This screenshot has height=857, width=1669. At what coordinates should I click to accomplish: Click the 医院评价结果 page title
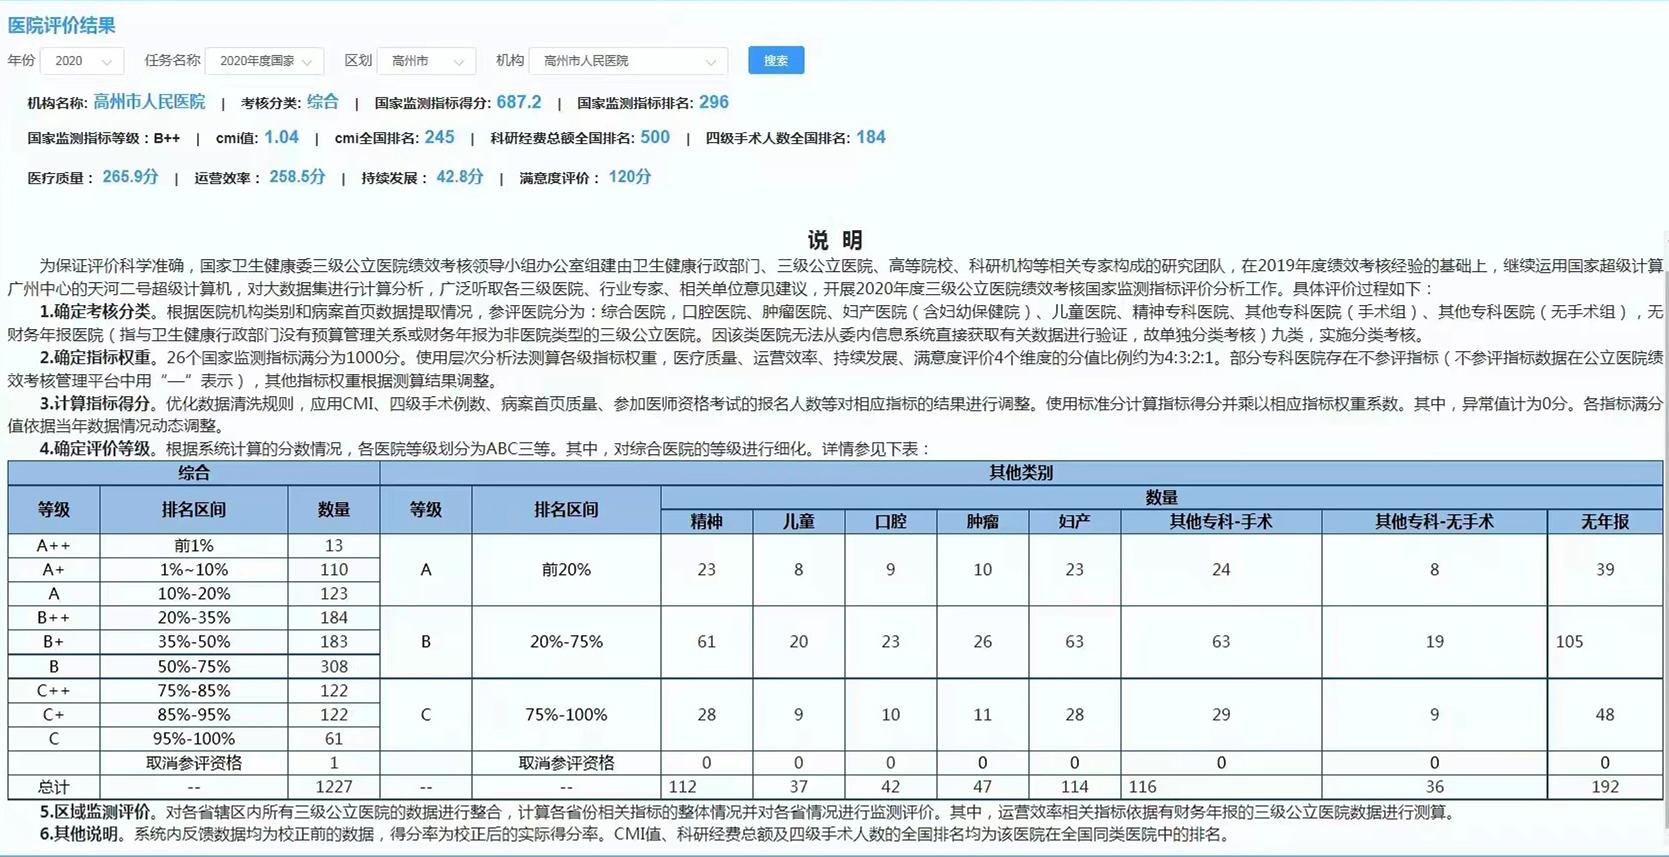point(62,25)
